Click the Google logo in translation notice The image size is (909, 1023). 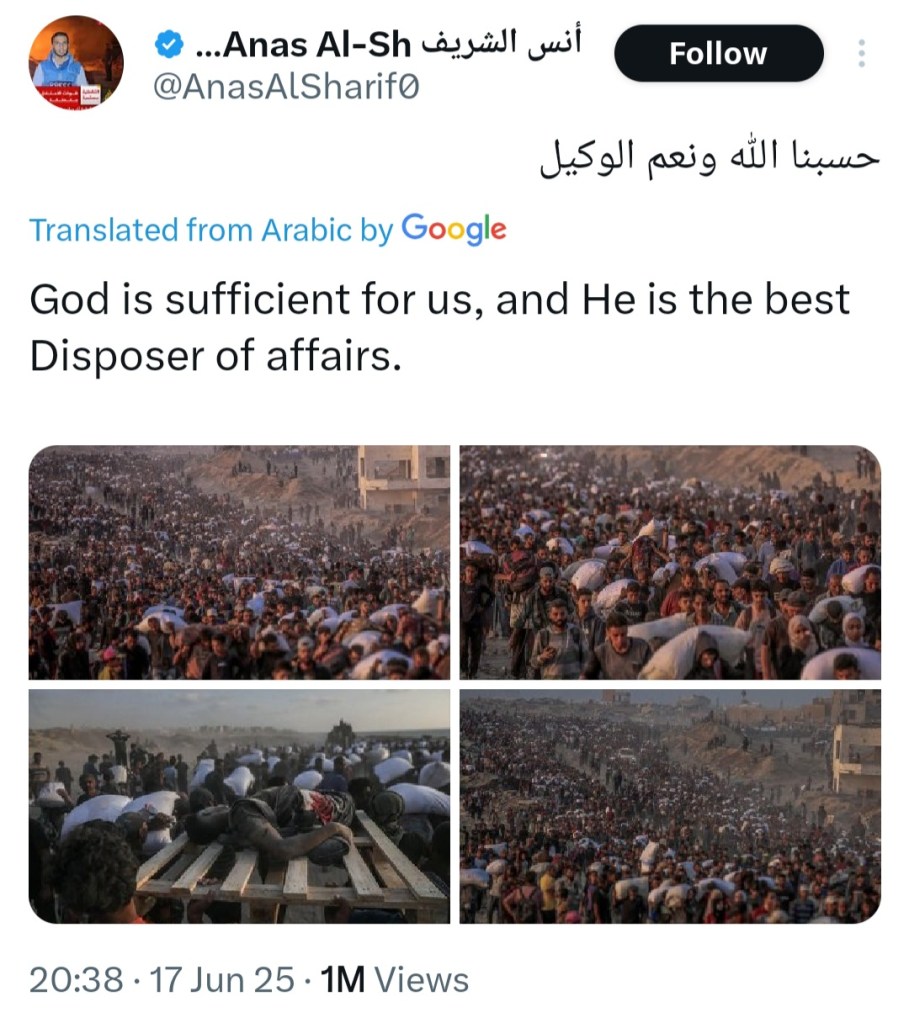point(453,229)
